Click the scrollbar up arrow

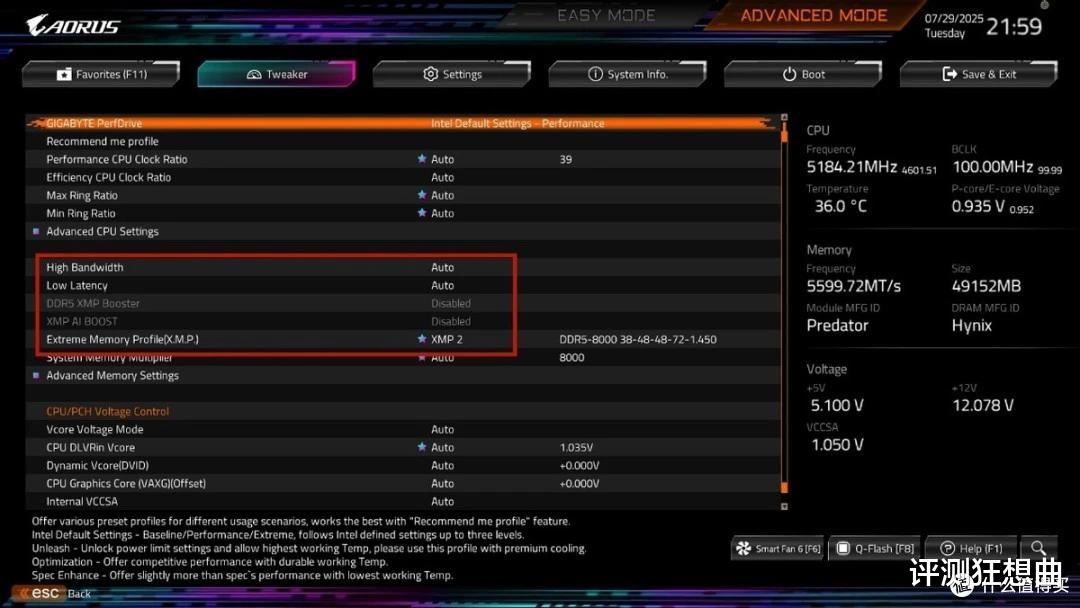pyautogui.click(x=784, y=118)
